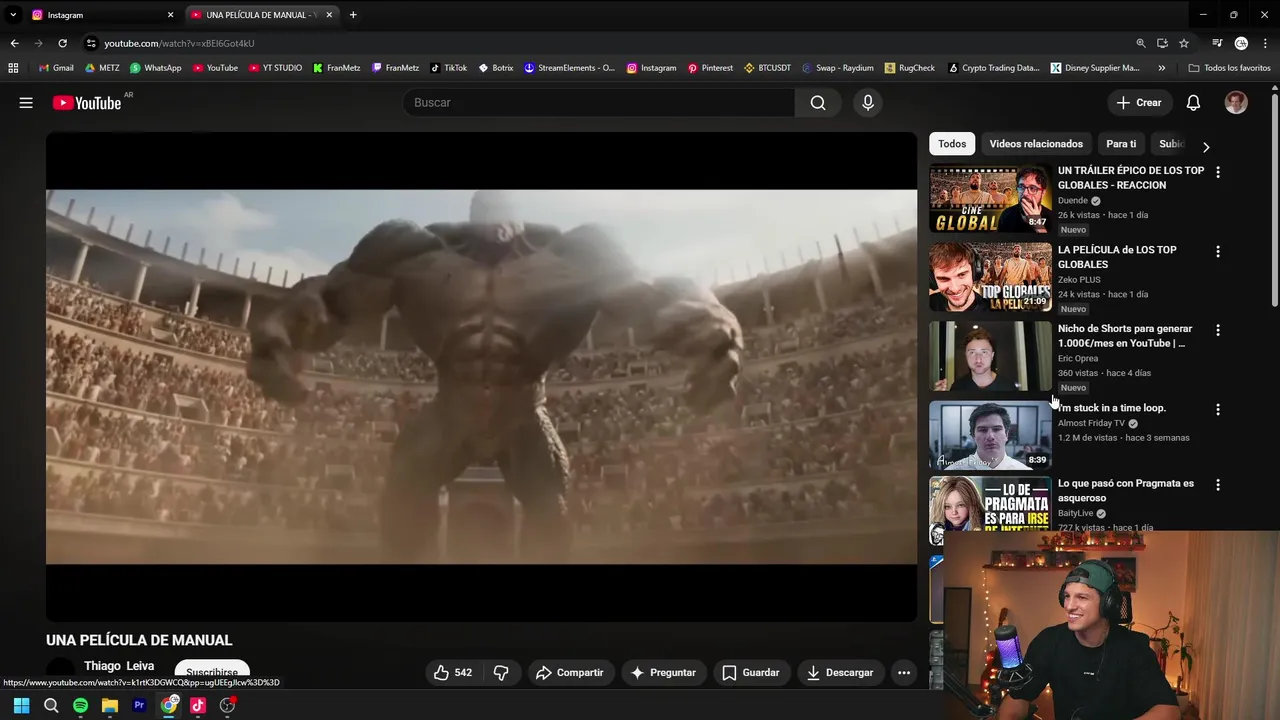Screen dimensions: 1280x720
Task: Click Guardar to save the video
Action: 750,673
